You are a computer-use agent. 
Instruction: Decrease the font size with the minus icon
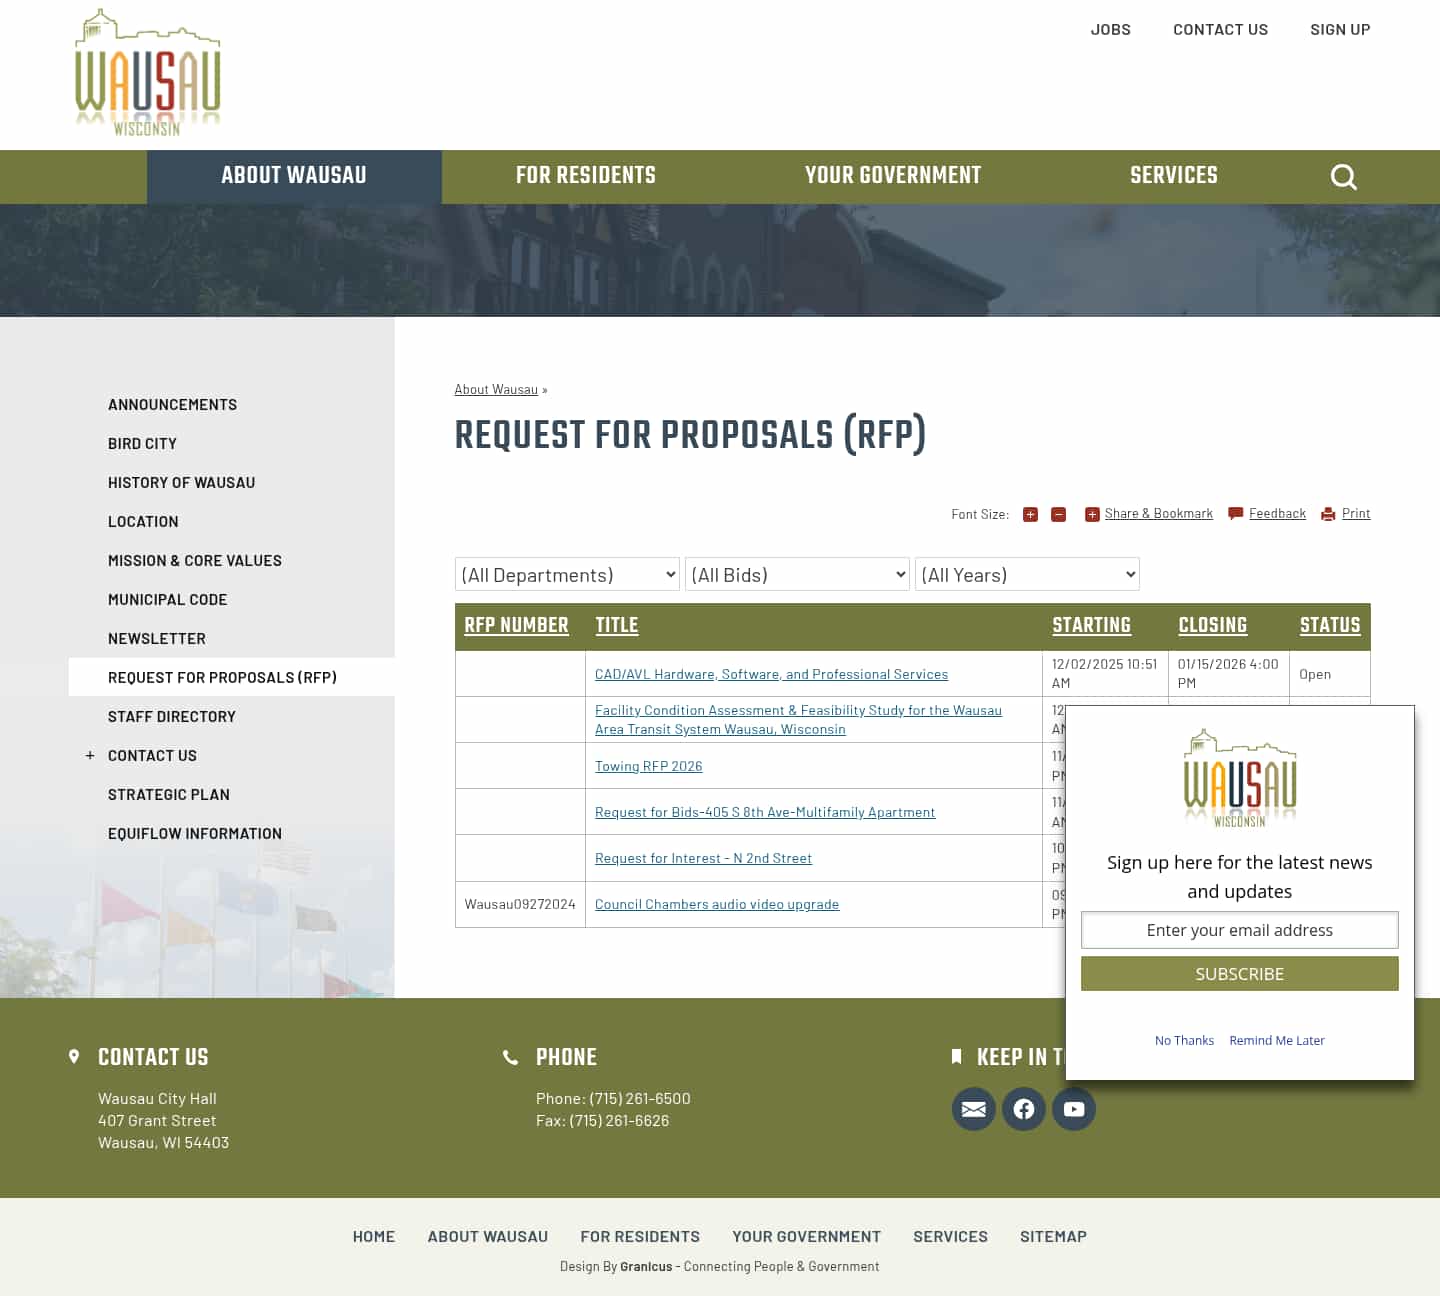click(x=1058, y=514)
